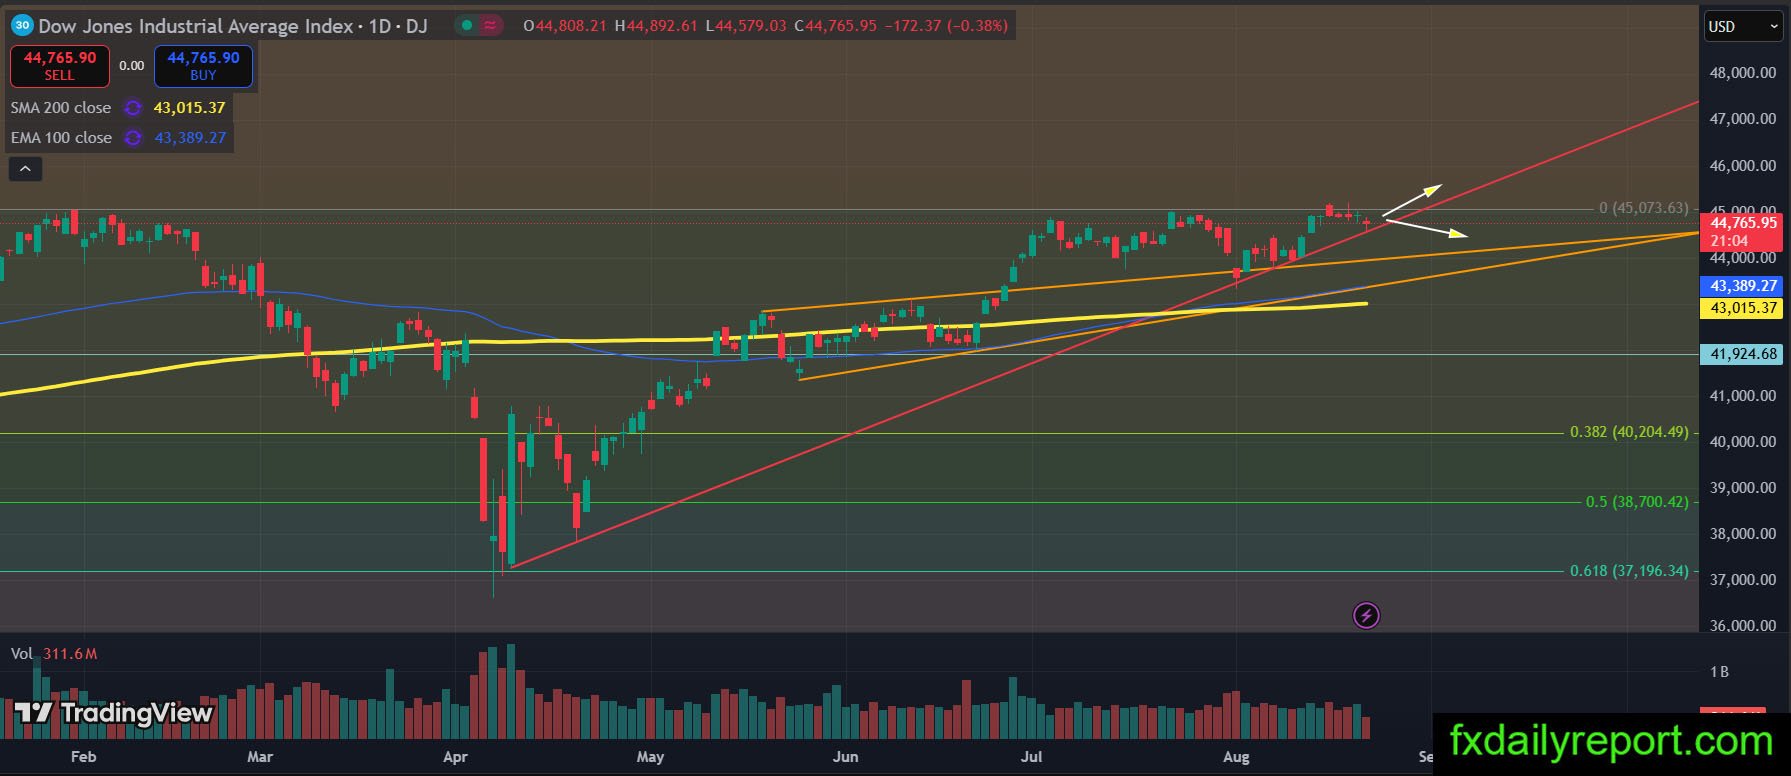Viewport: 1791px width, 776px height.
Task: Click the Aug label on the time axis
Action: pos(1236,757)
